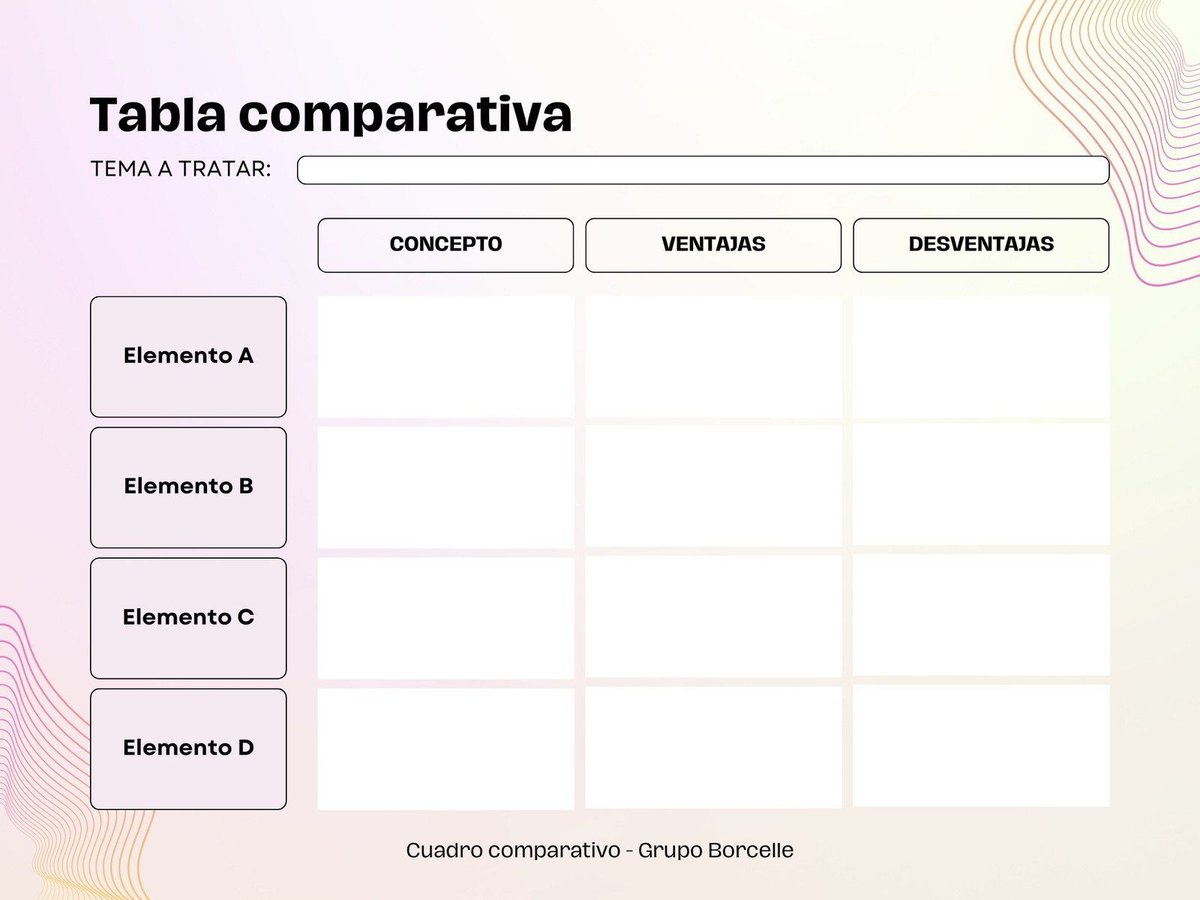Click the Concepto cell for Elemento C
This screenshot has height=900, width=1200.
(x=446, y=618)
